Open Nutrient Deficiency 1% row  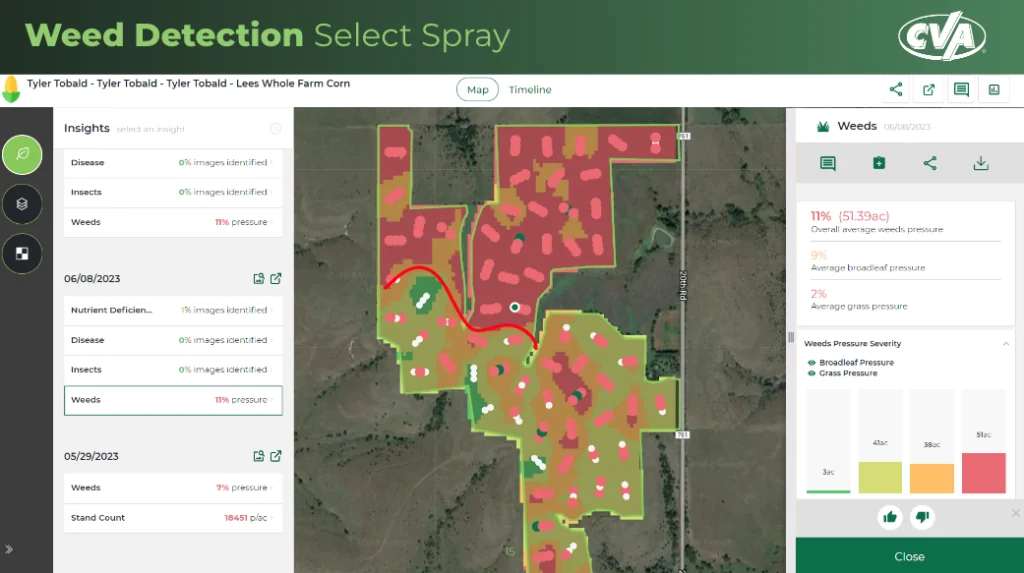coord(173,310)
